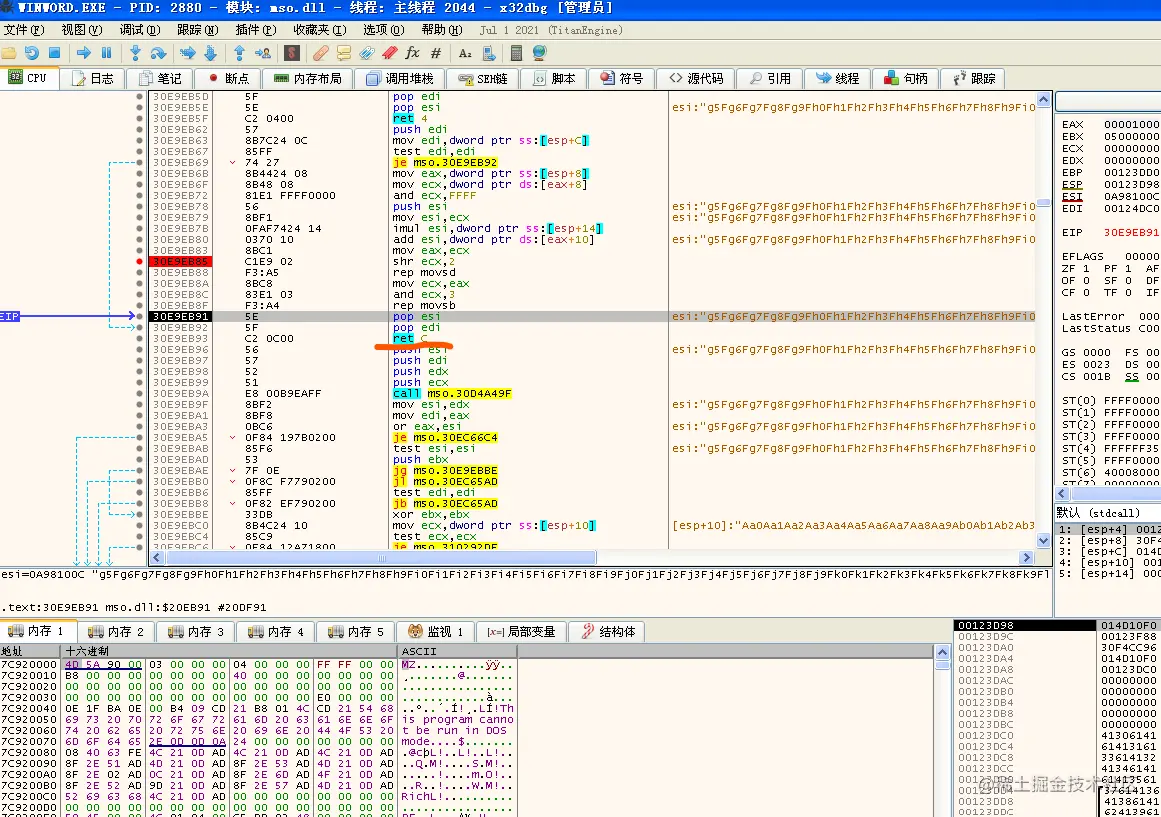Viewport: 1161px width, 817px height.
Task: Open the 内存 2 dump tab
Action: 116,632
